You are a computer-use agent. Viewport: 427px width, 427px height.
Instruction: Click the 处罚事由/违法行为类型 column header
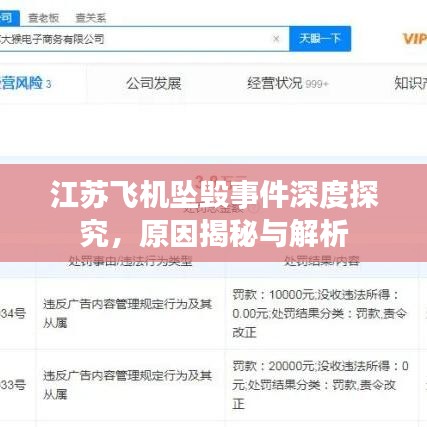pos(130,261)
